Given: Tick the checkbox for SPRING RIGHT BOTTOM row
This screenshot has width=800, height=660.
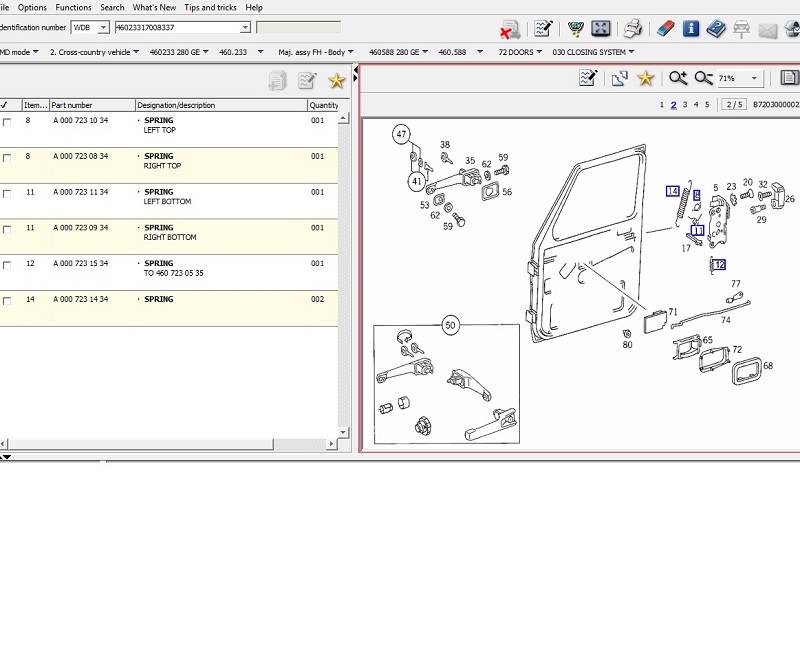Looking at the screenshot, I should (x=7, y=229).
